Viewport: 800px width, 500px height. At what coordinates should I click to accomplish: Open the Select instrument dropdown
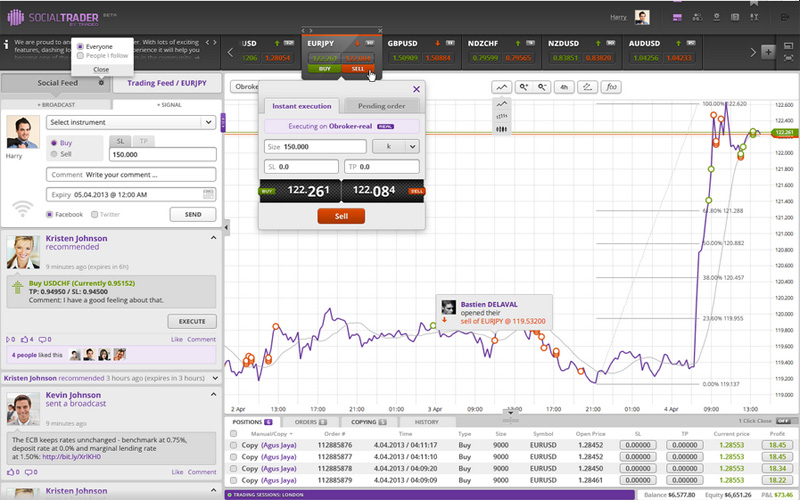tap(131, 122)
